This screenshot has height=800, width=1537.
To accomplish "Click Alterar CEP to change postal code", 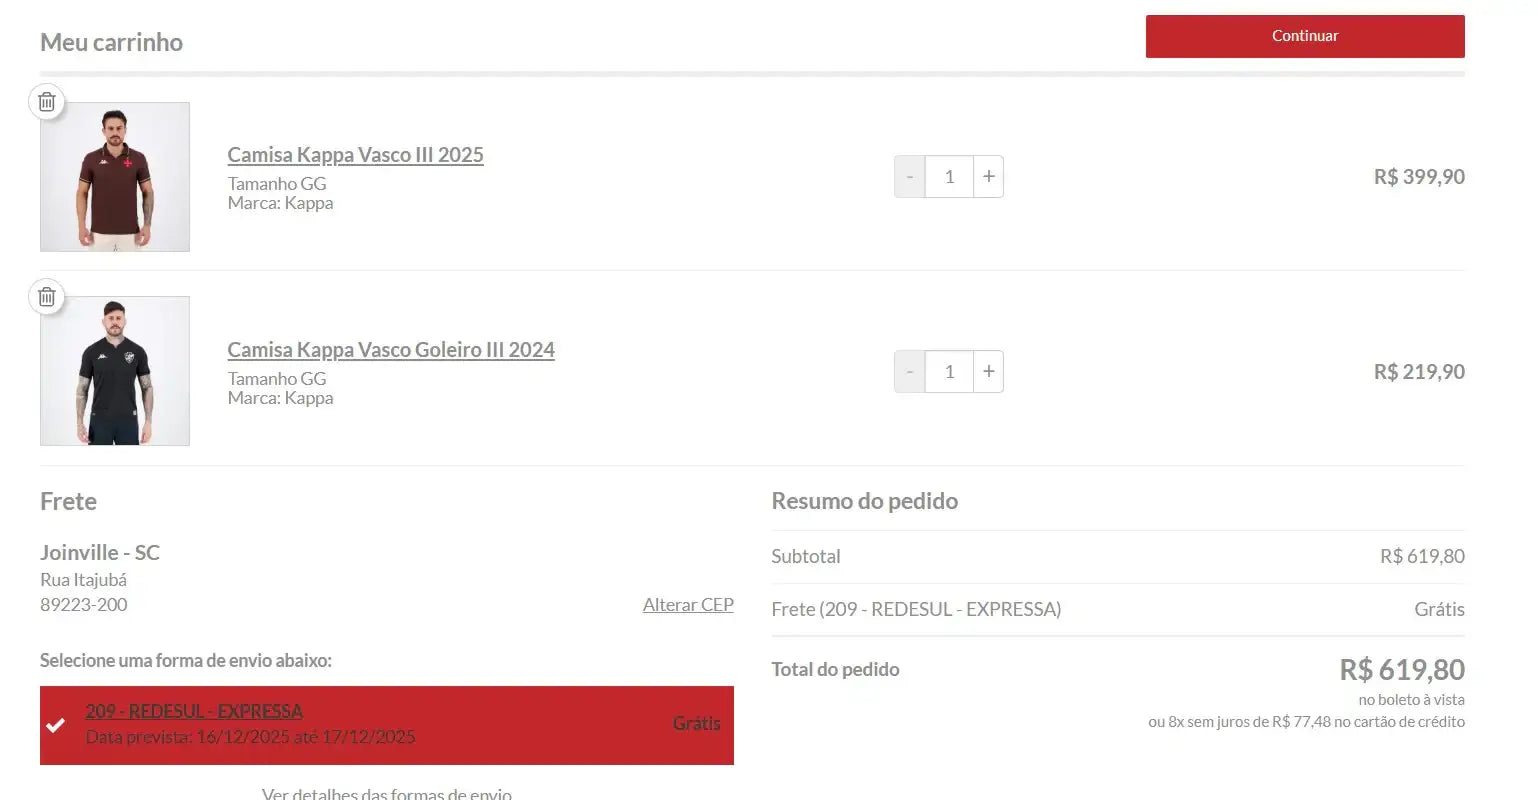I will point(688,605).
